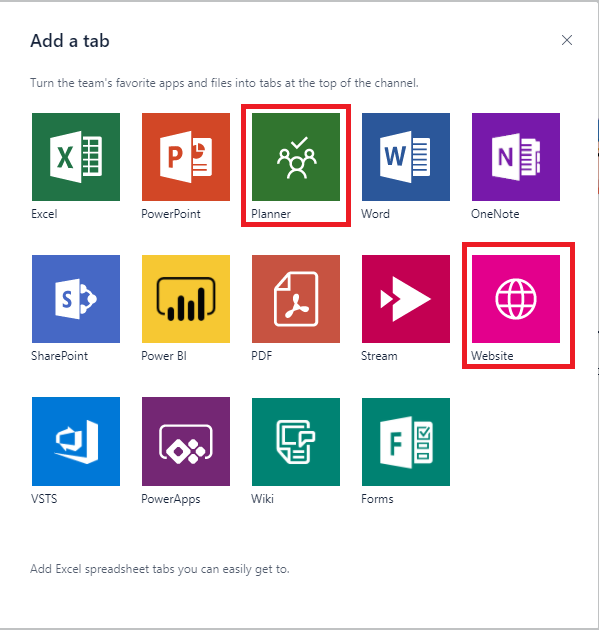Select the VSTS app tile

pos(76,442)
